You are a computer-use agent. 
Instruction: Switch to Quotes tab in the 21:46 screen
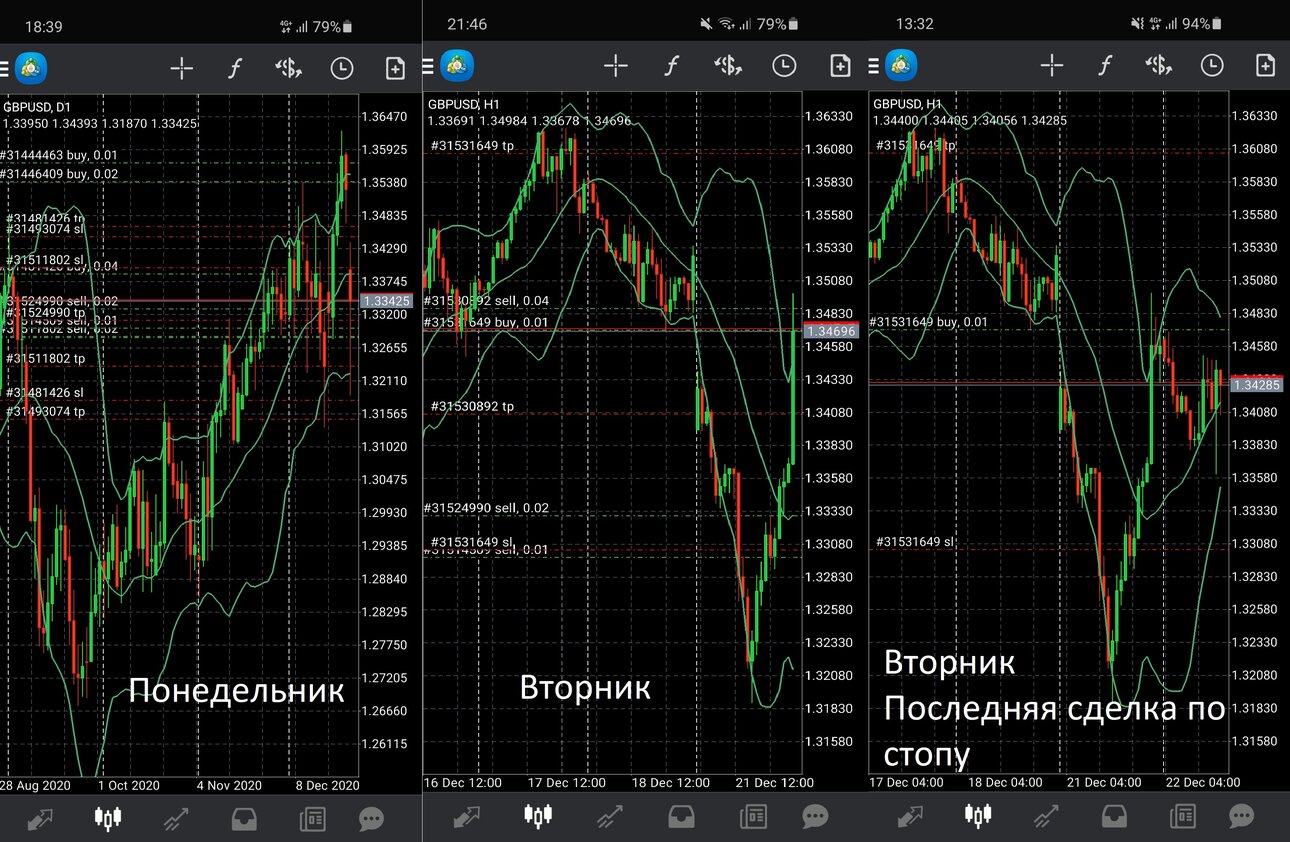click(x=468, y=818)
